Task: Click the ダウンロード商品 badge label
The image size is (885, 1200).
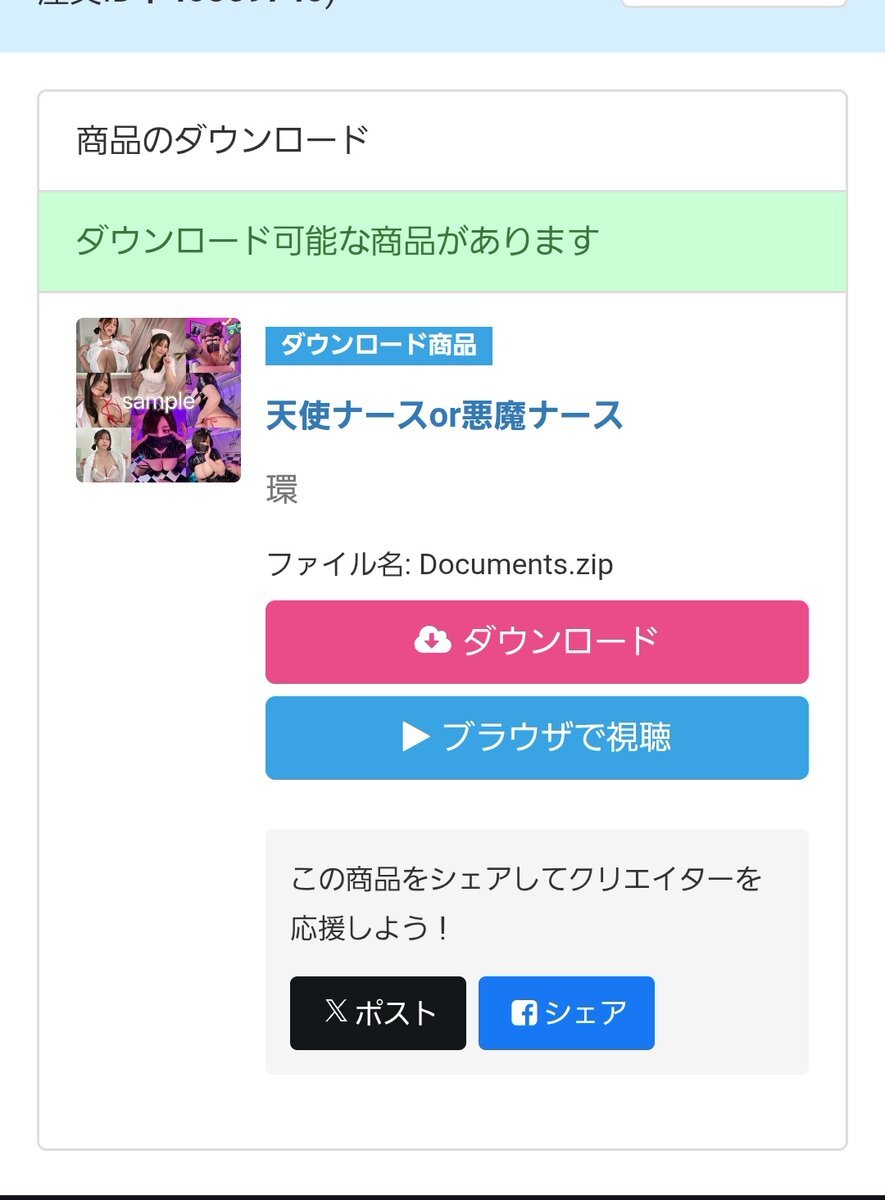Action: [378, 346]
